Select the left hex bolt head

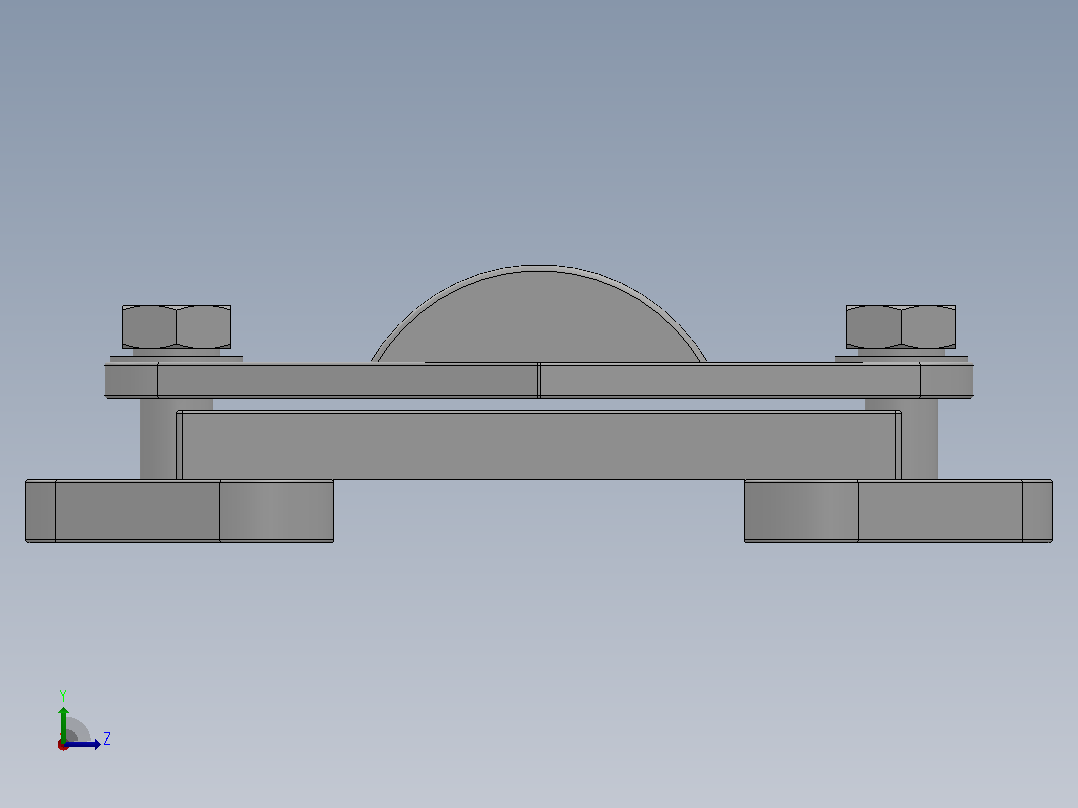click(x=176, y=327)
